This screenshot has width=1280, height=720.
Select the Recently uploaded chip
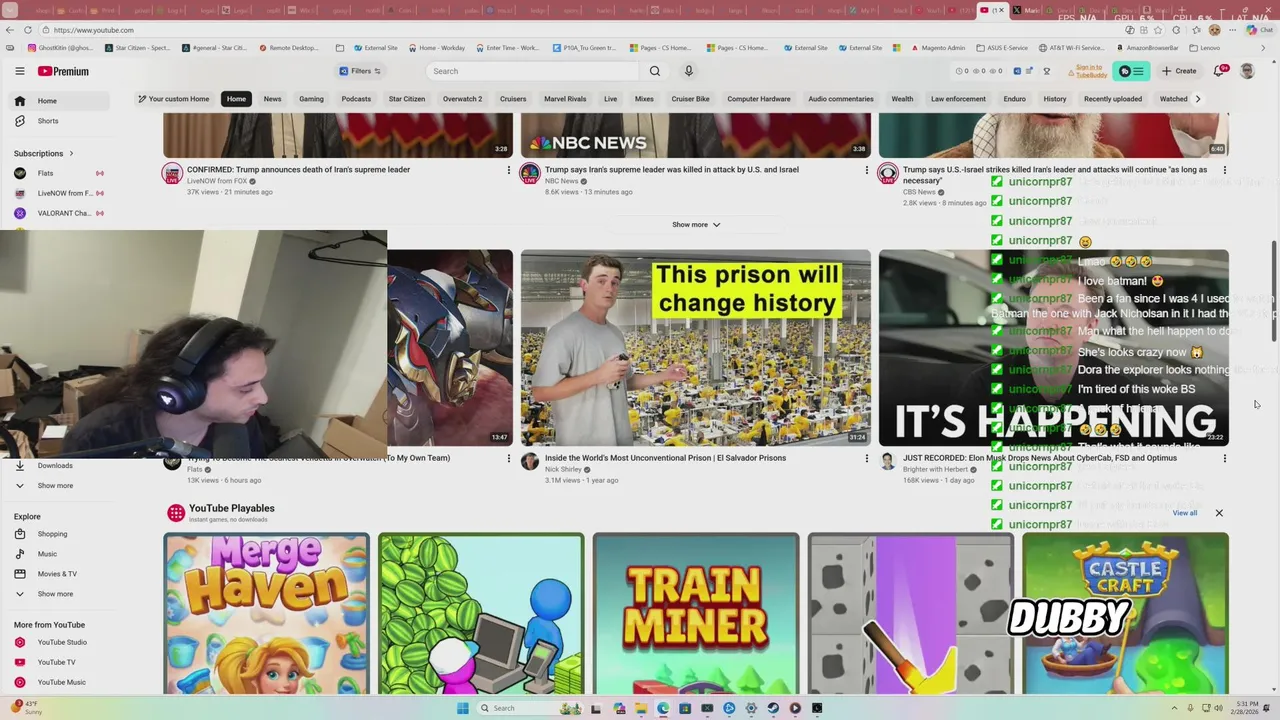tap(1113, 99)
